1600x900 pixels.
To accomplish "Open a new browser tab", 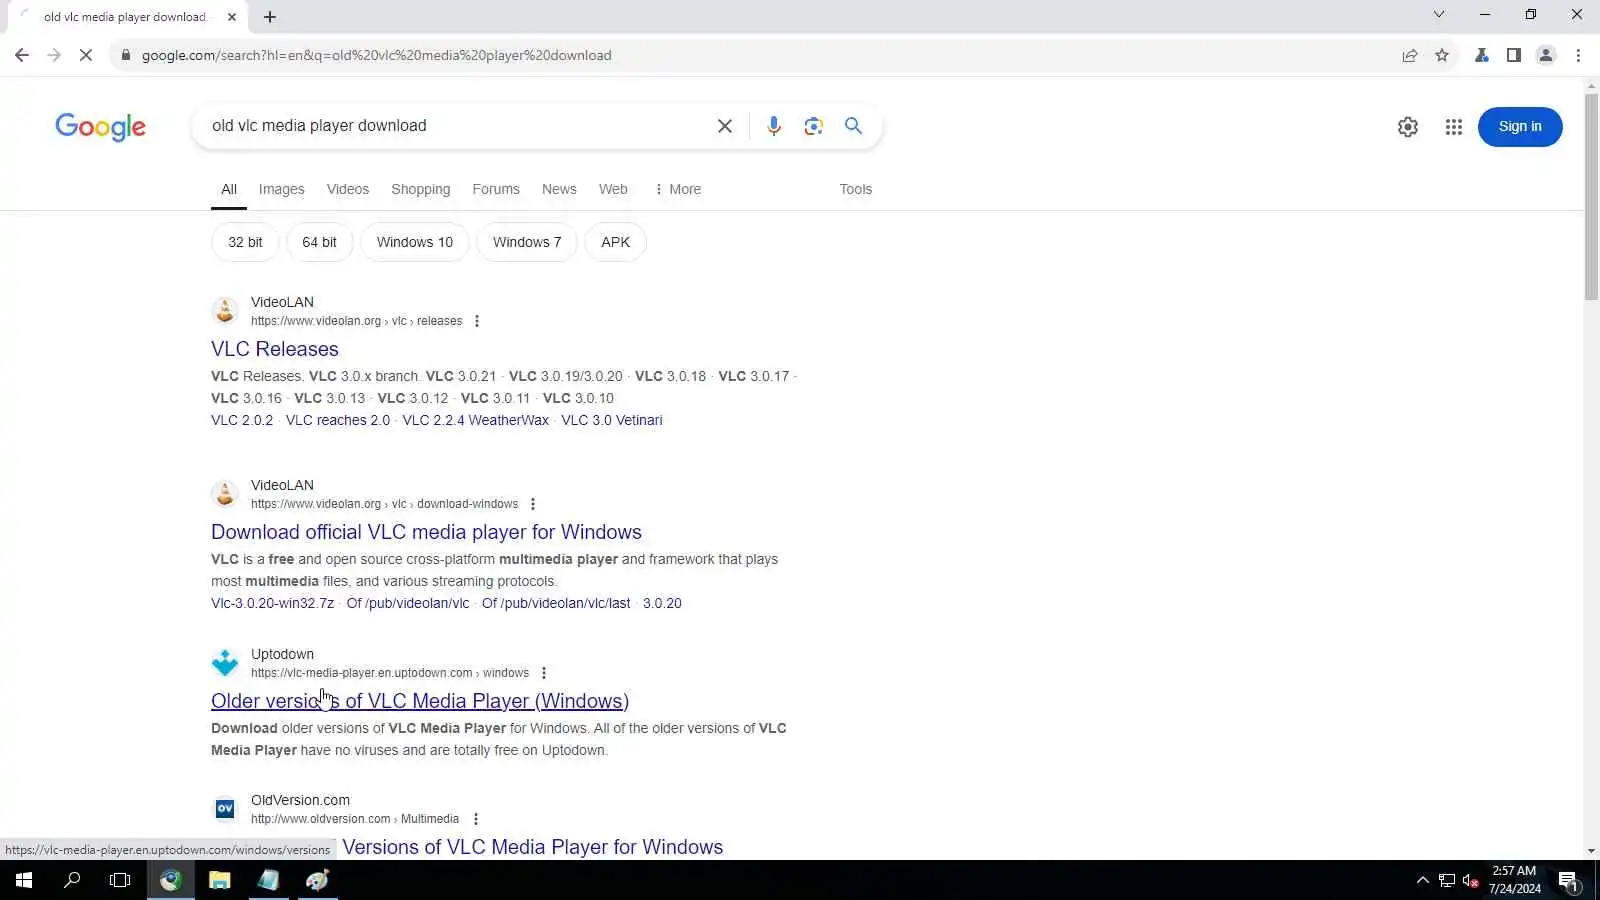I will coord(270,17).
